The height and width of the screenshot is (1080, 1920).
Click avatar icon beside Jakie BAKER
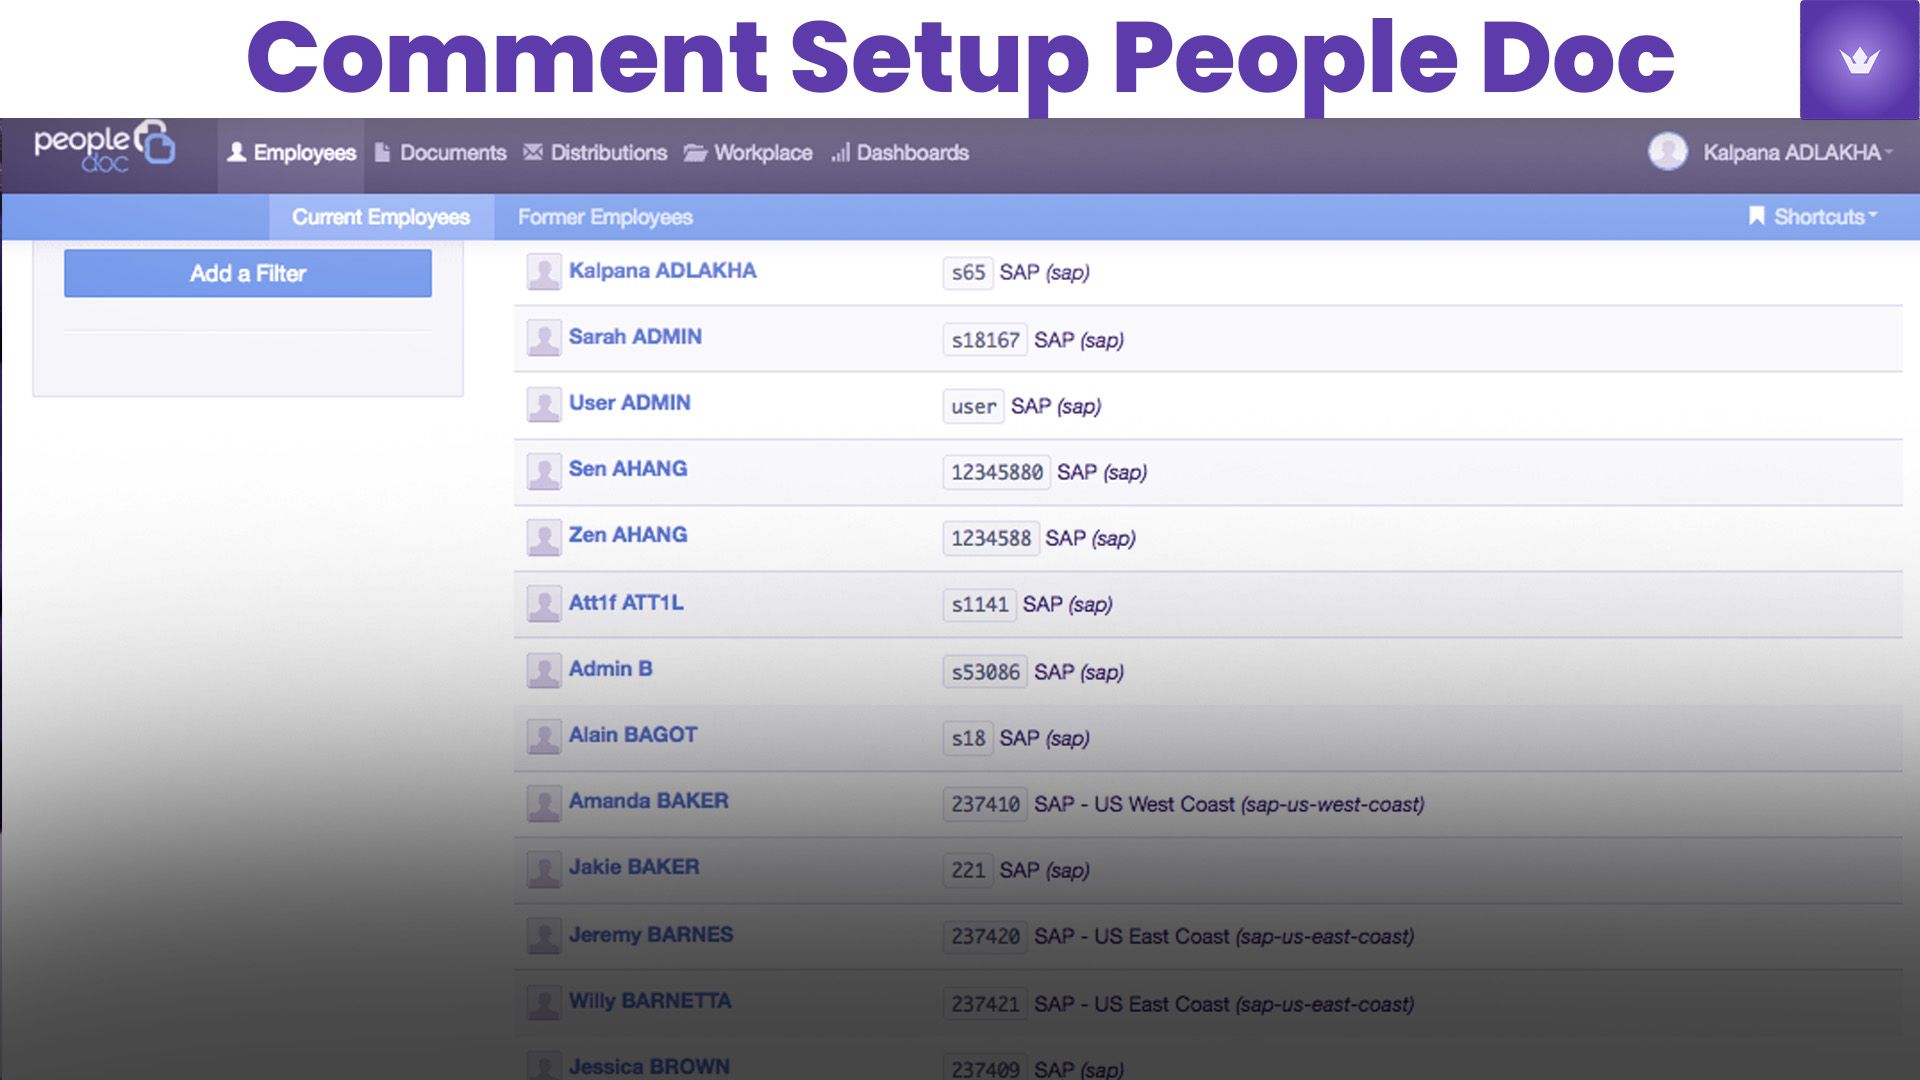544,869
